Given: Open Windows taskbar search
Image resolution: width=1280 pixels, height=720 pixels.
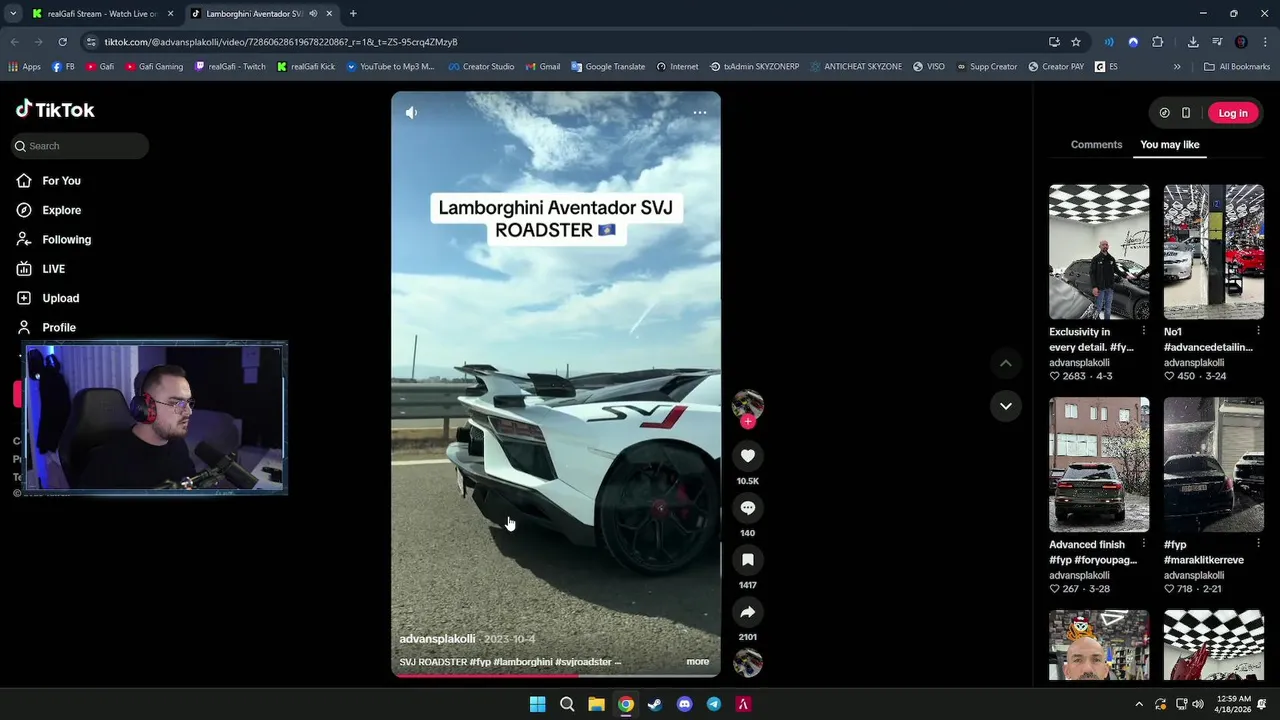Looking at the screenshot, I should [567, 704].
